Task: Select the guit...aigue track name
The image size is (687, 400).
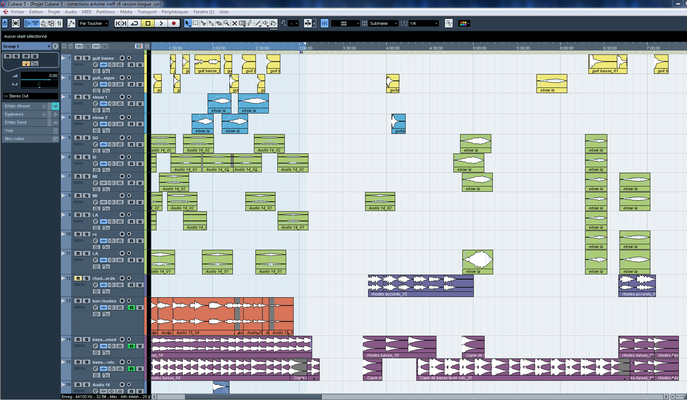Action: [103, 78]
